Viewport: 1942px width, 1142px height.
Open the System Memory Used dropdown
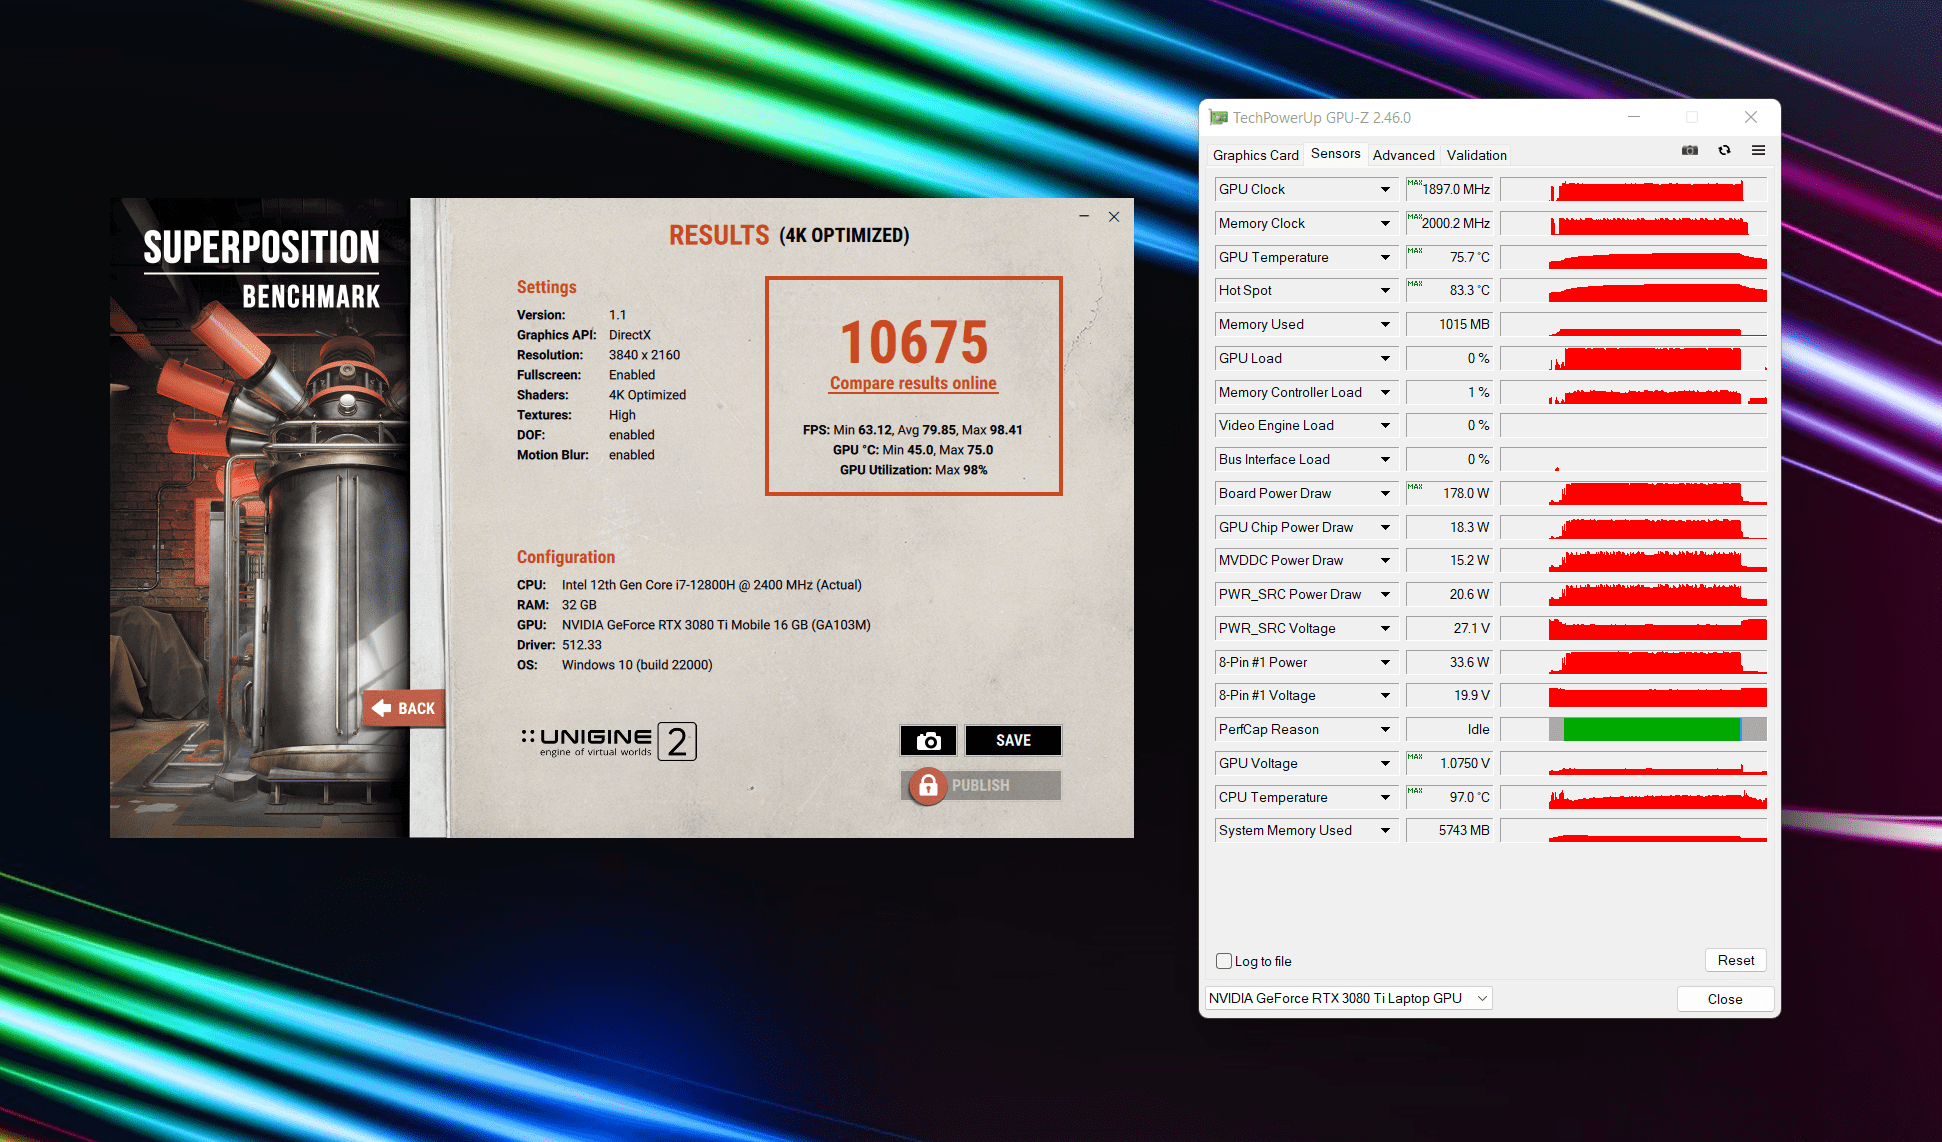tap(1385, 830)
